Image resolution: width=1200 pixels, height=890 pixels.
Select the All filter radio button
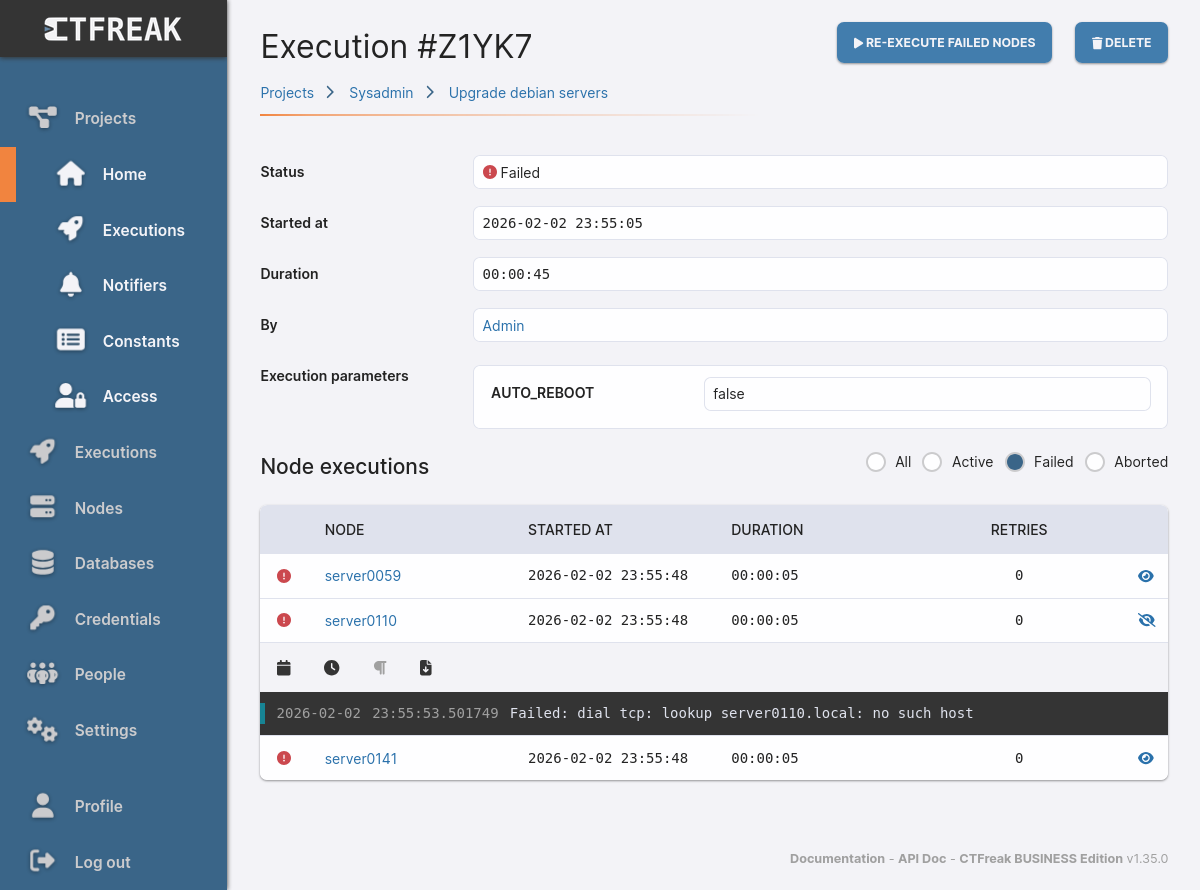pyautogui.click(x=875, y=462)
